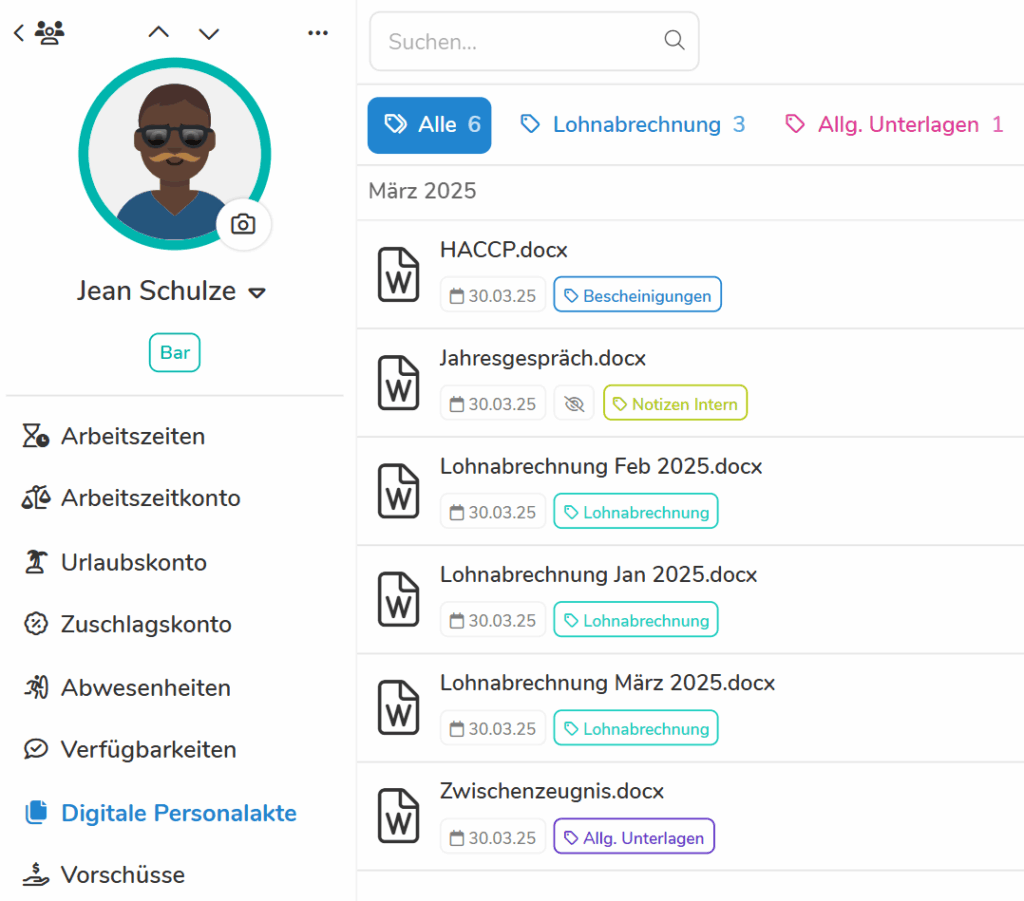1024x901 pixels.
Task: Go back using the left chevron arrow
Action: [19, 33]
